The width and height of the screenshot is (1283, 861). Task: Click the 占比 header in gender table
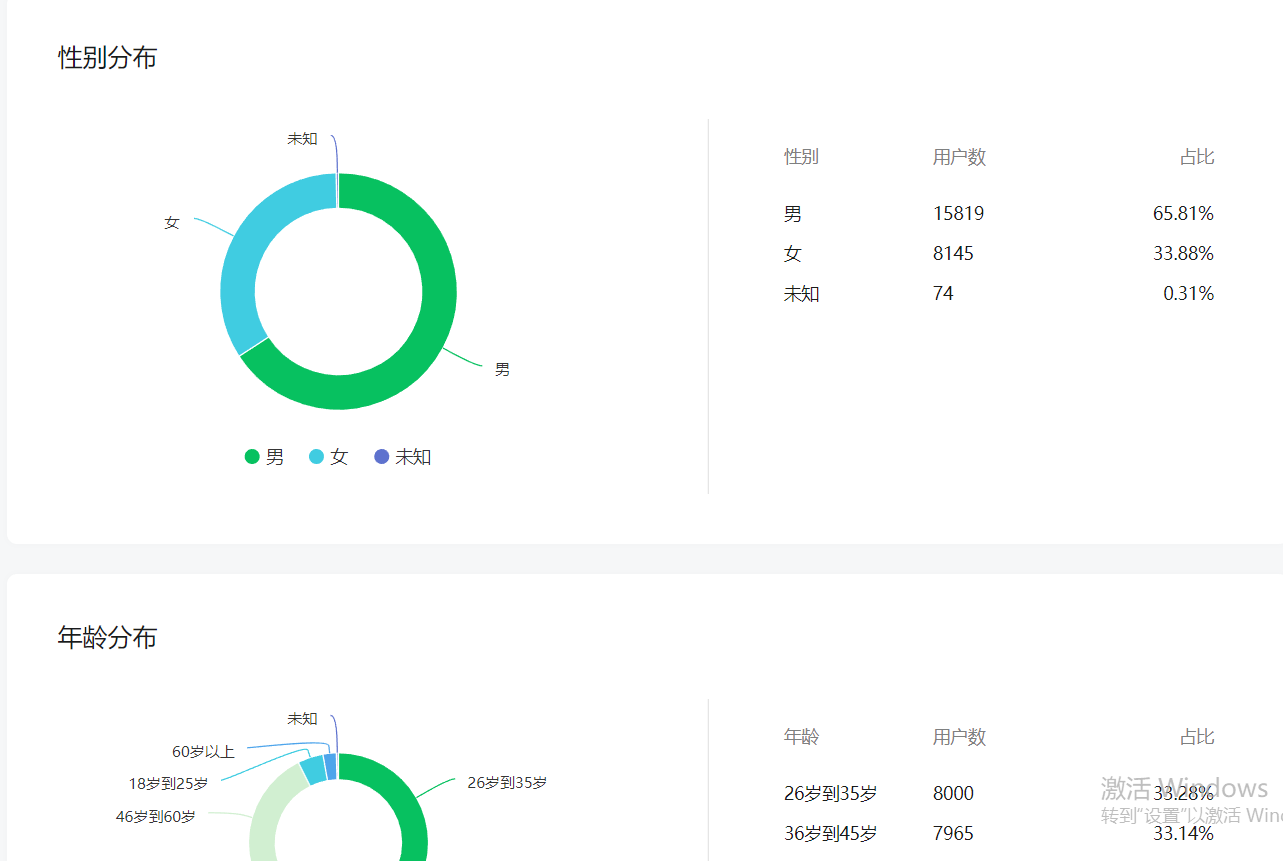click(x=1196, y=157)
